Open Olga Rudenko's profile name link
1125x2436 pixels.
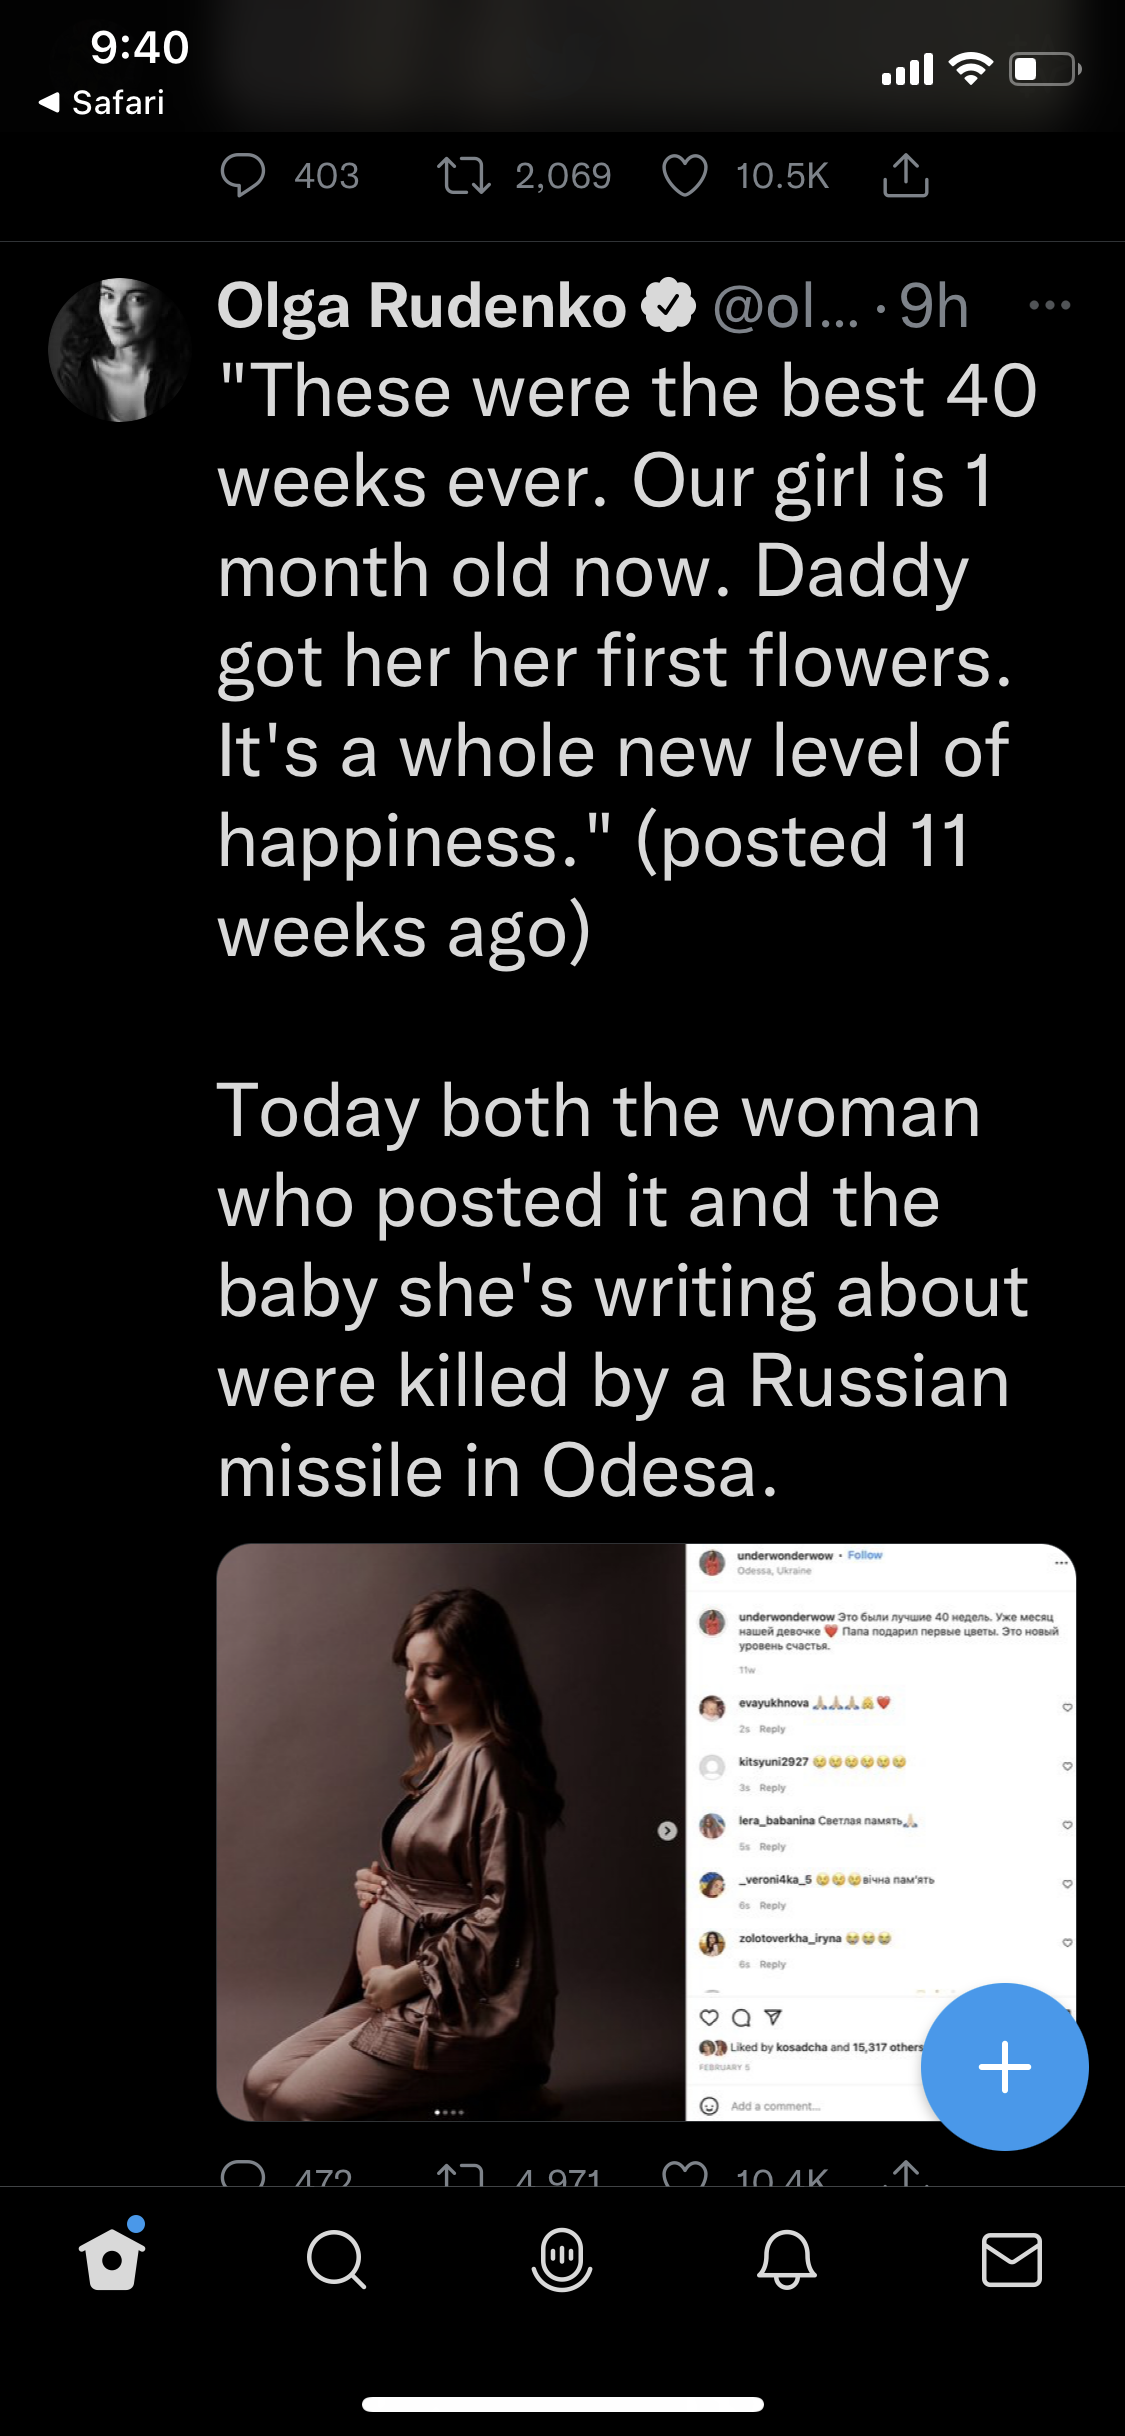tap(422, 306)
